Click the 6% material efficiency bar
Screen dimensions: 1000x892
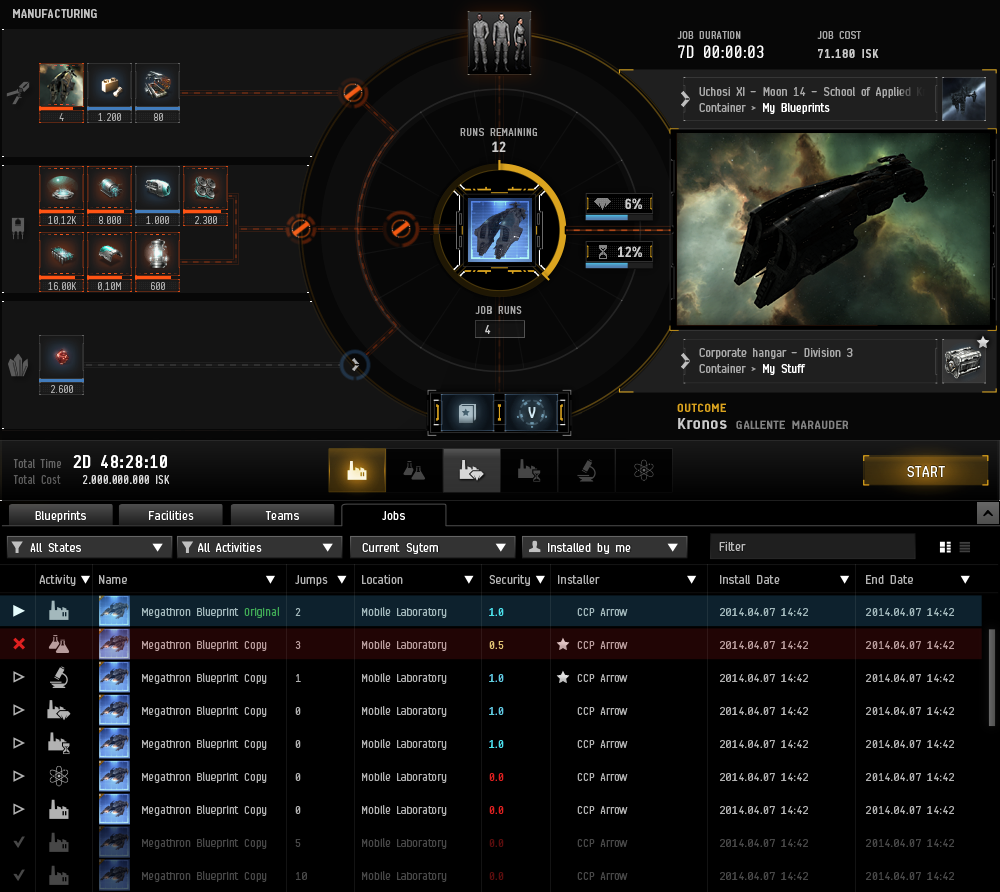pyautogui.click(x=619, y=207)
